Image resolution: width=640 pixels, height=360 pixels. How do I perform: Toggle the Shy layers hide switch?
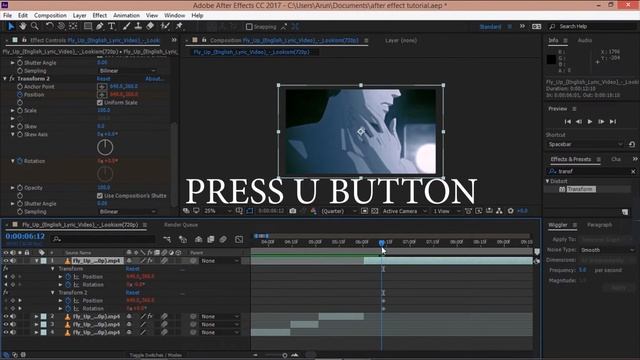tap(198, 240)
